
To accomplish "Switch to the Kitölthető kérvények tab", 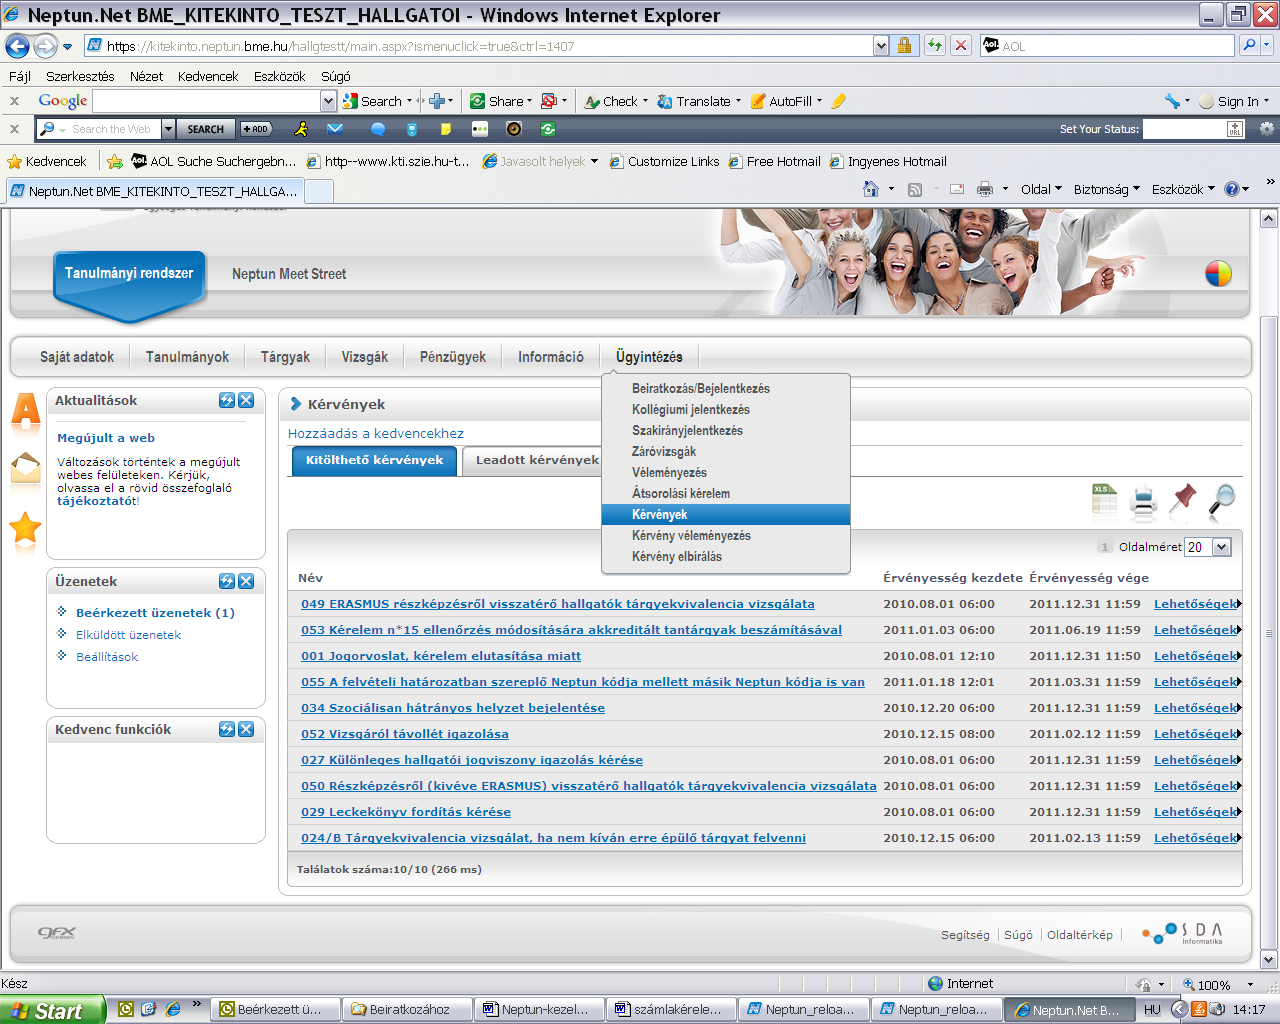I will click(374, 460).
